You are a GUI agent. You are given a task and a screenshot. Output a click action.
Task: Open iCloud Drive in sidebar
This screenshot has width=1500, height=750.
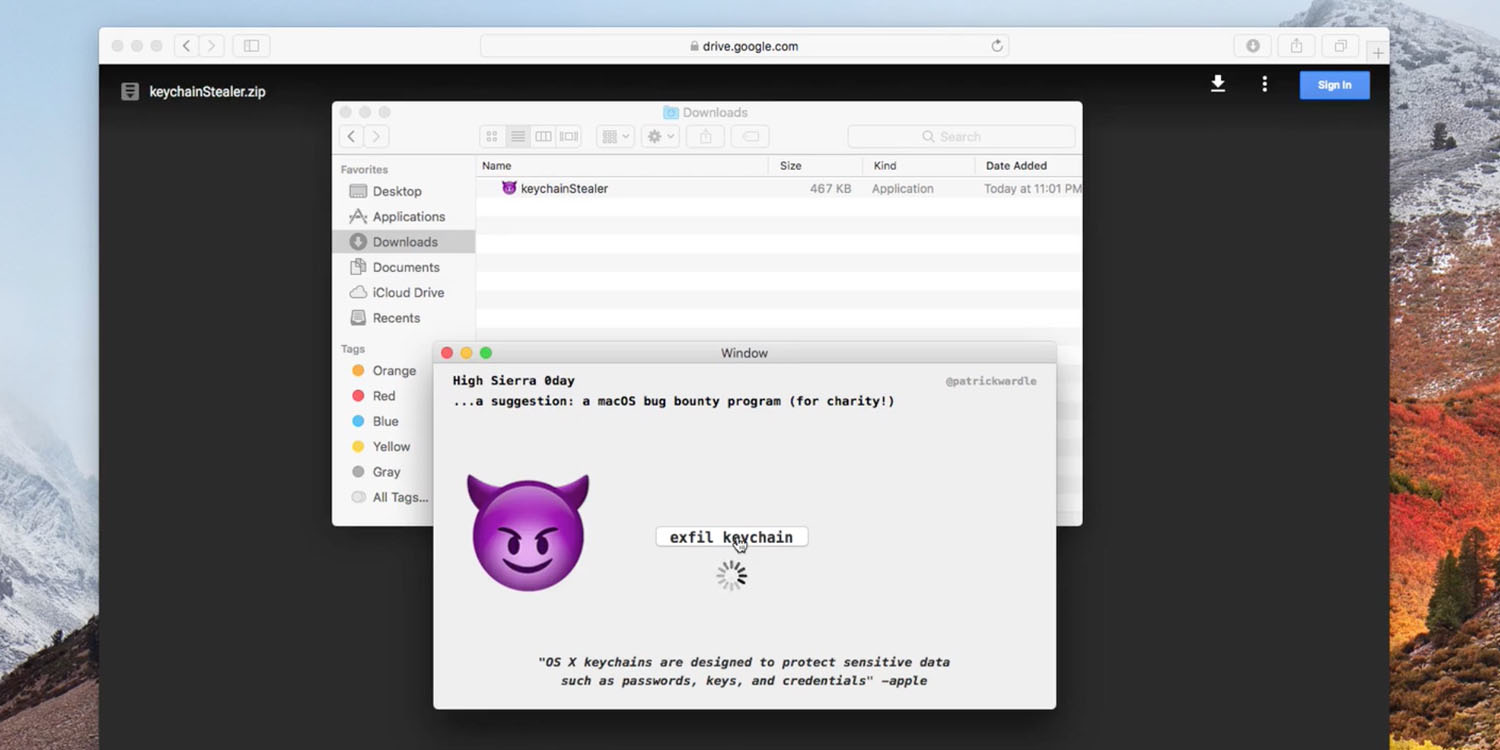tap(408, 293)
